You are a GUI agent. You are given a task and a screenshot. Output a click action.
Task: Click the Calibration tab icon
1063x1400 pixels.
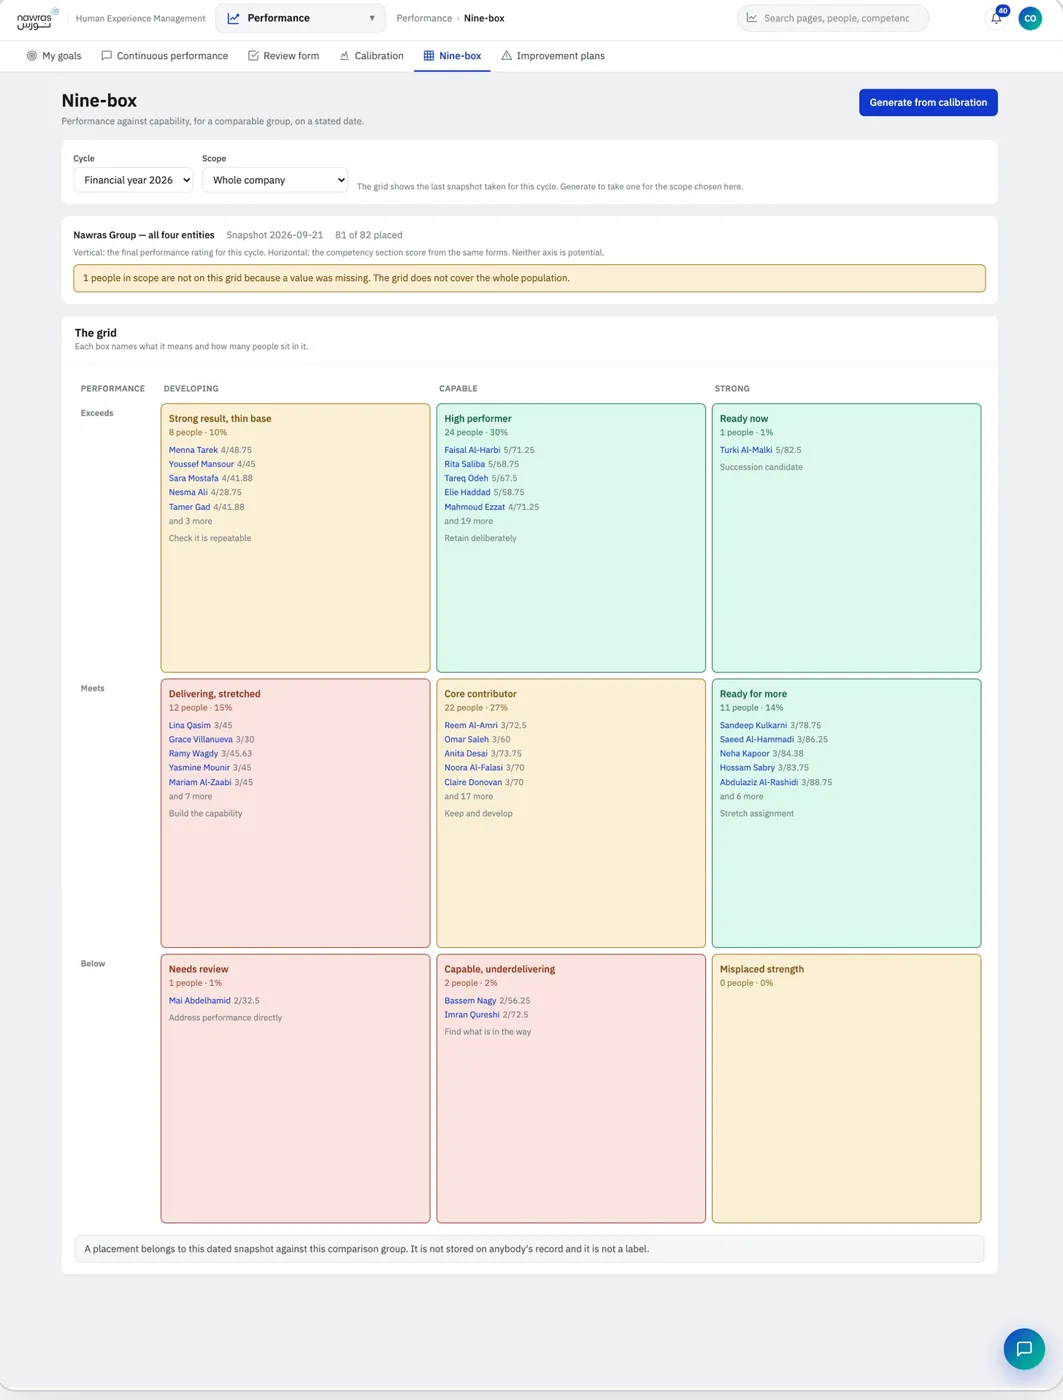(x=344, y=56)
